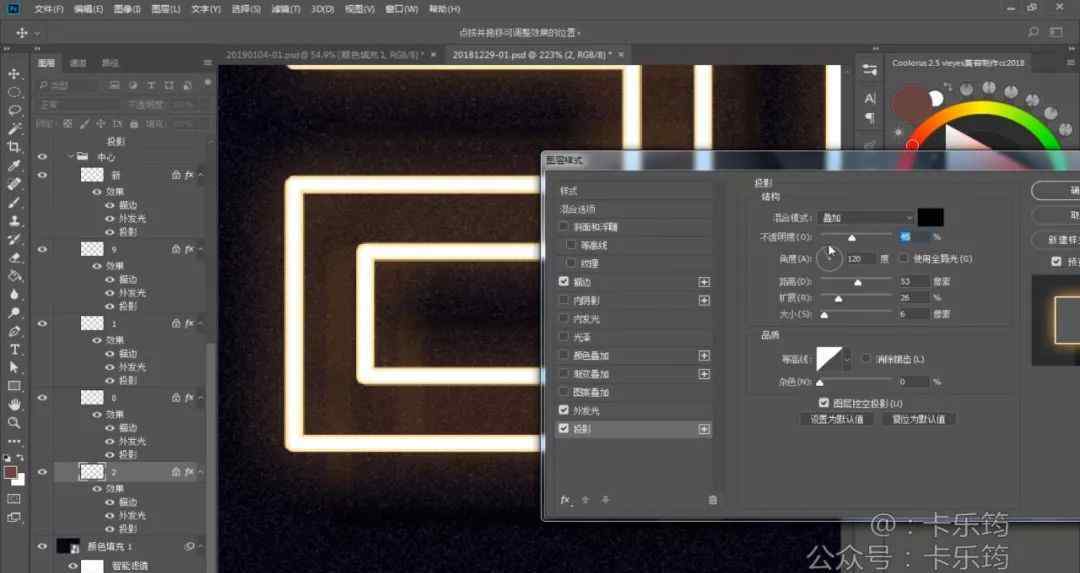
Task: Select the Move tool in the toolbar
Action: 14,74
